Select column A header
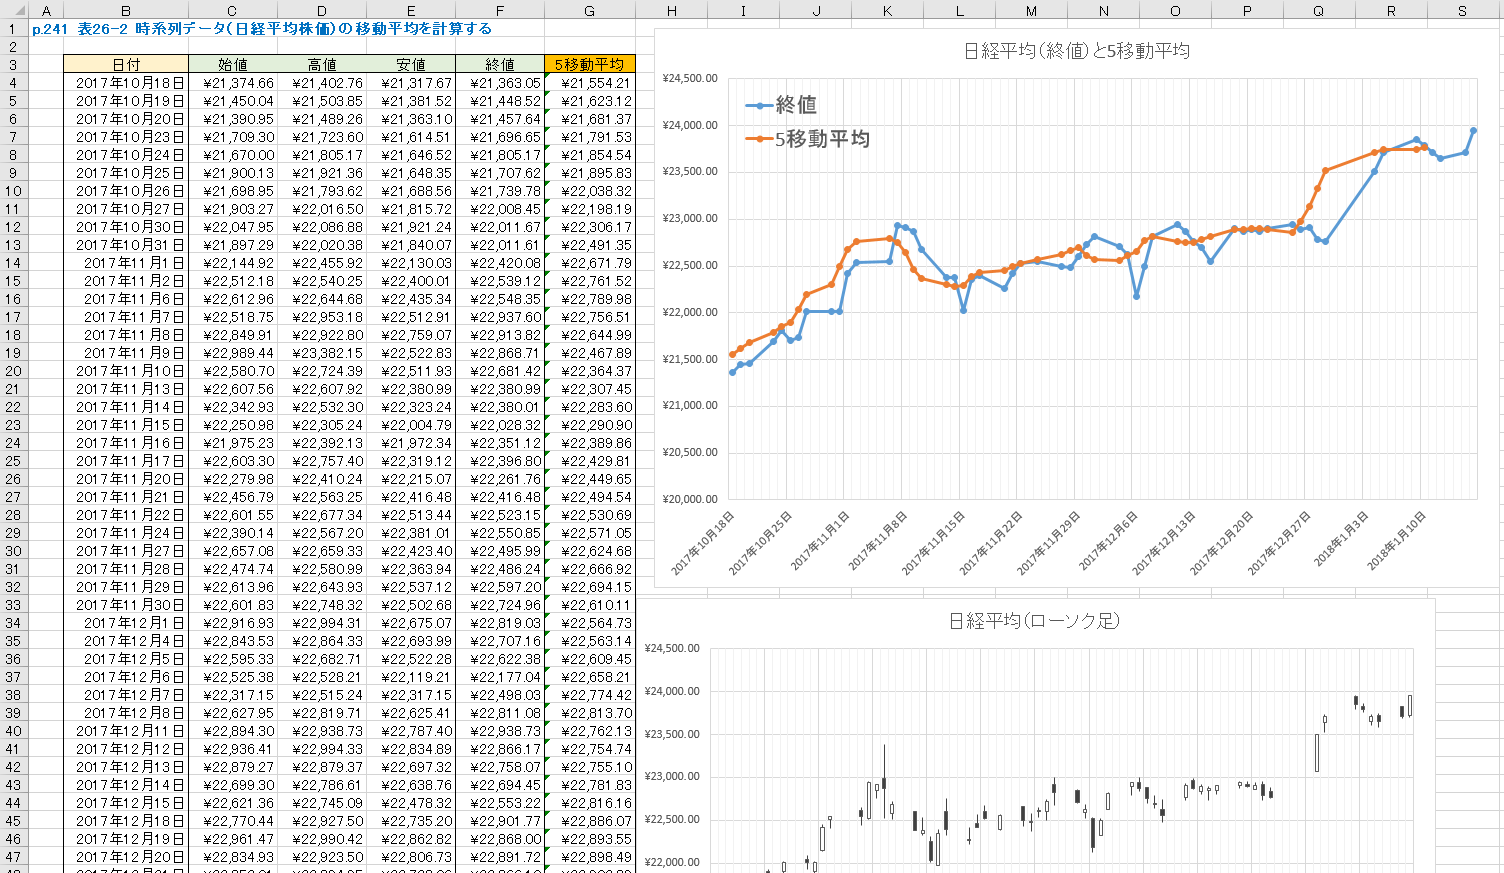Screen dimensions: 1504x873 [46, 10]
